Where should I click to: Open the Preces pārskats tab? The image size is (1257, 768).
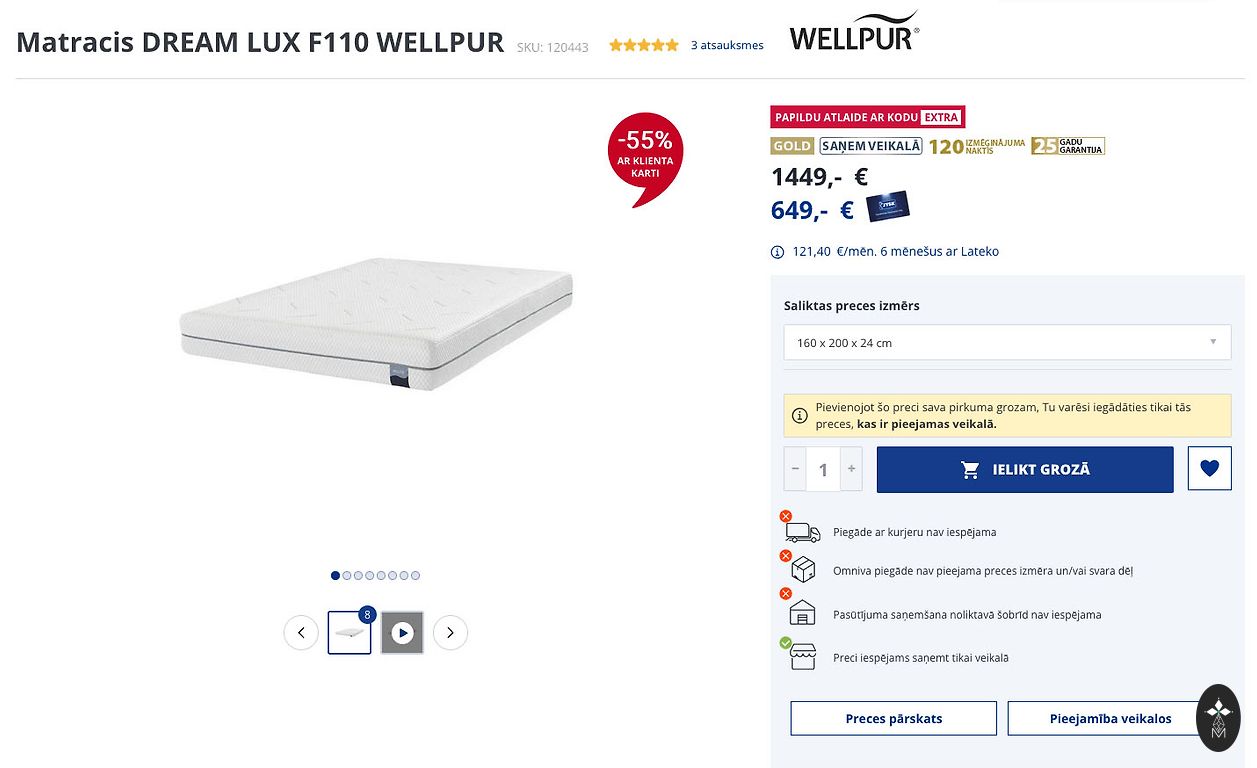pyautogui.click(x=893, y=718)
